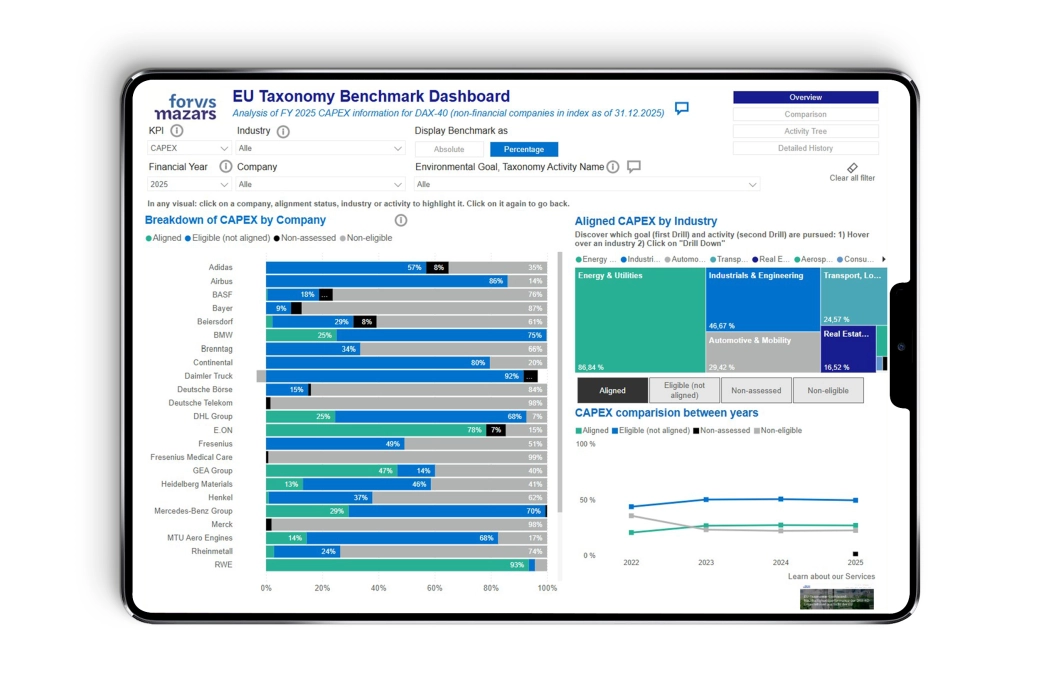This screenshot has height=673, width=1039.
Task: Click Non-eligible legend in years comparison chart
Action: 778,431
